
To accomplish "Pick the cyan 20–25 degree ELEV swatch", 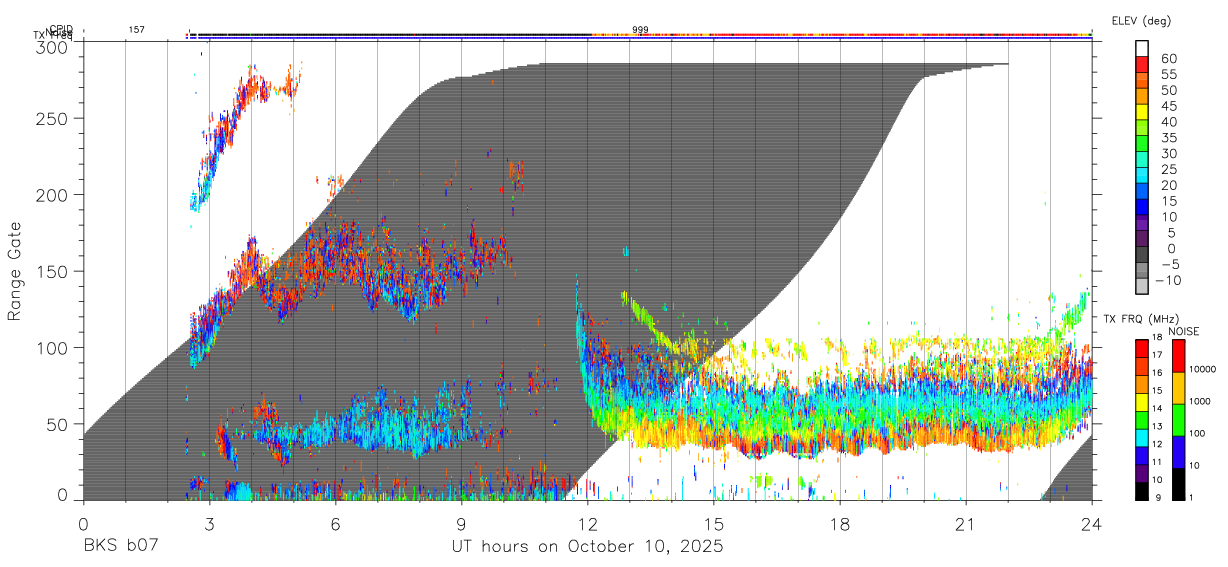I will [x=1142, y=177].
